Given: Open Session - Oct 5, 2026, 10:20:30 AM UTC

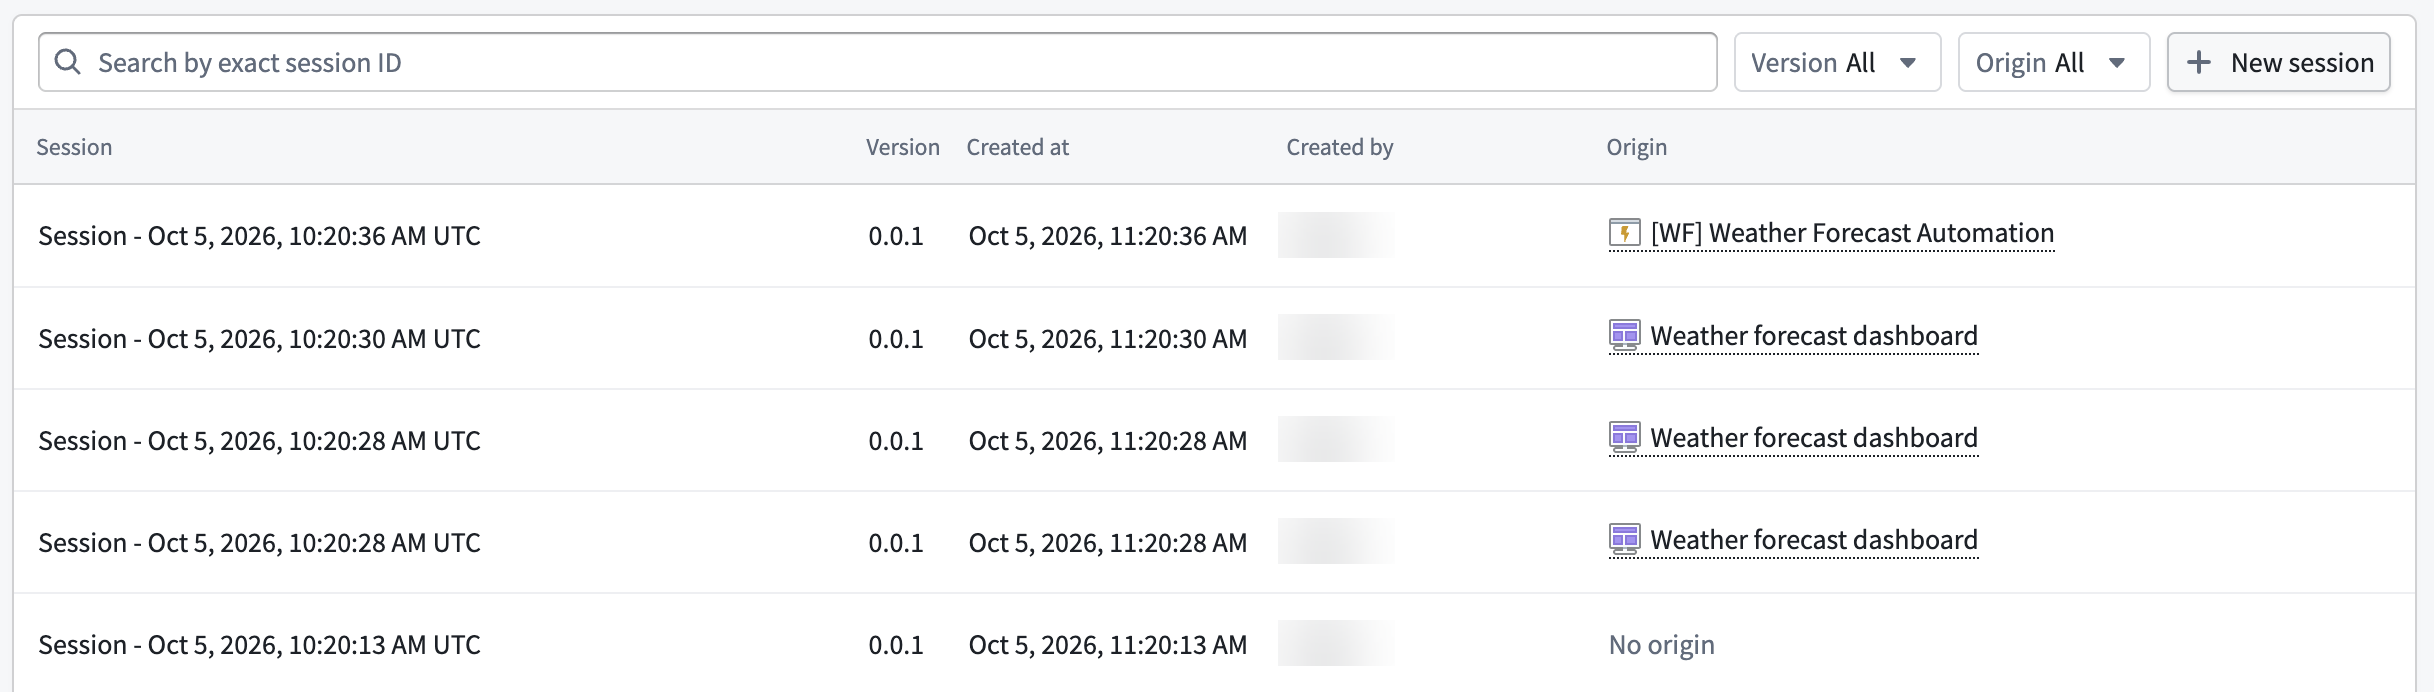Looking at the screenshot, I should (x=259, y=339).
